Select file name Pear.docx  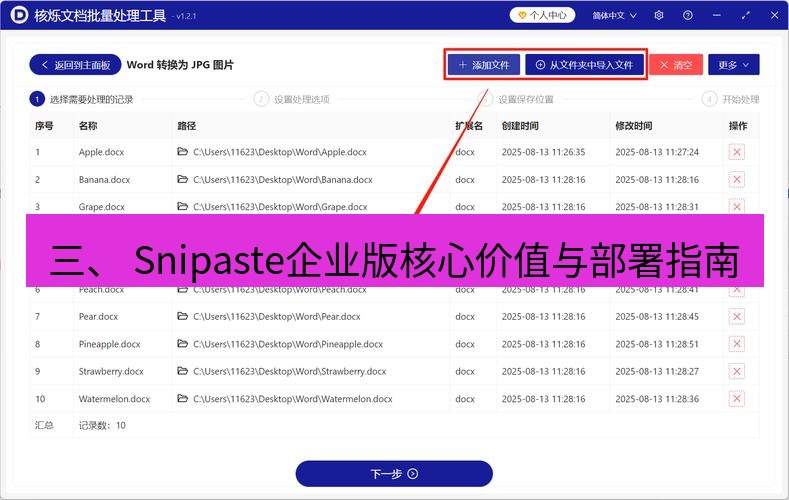98,316
